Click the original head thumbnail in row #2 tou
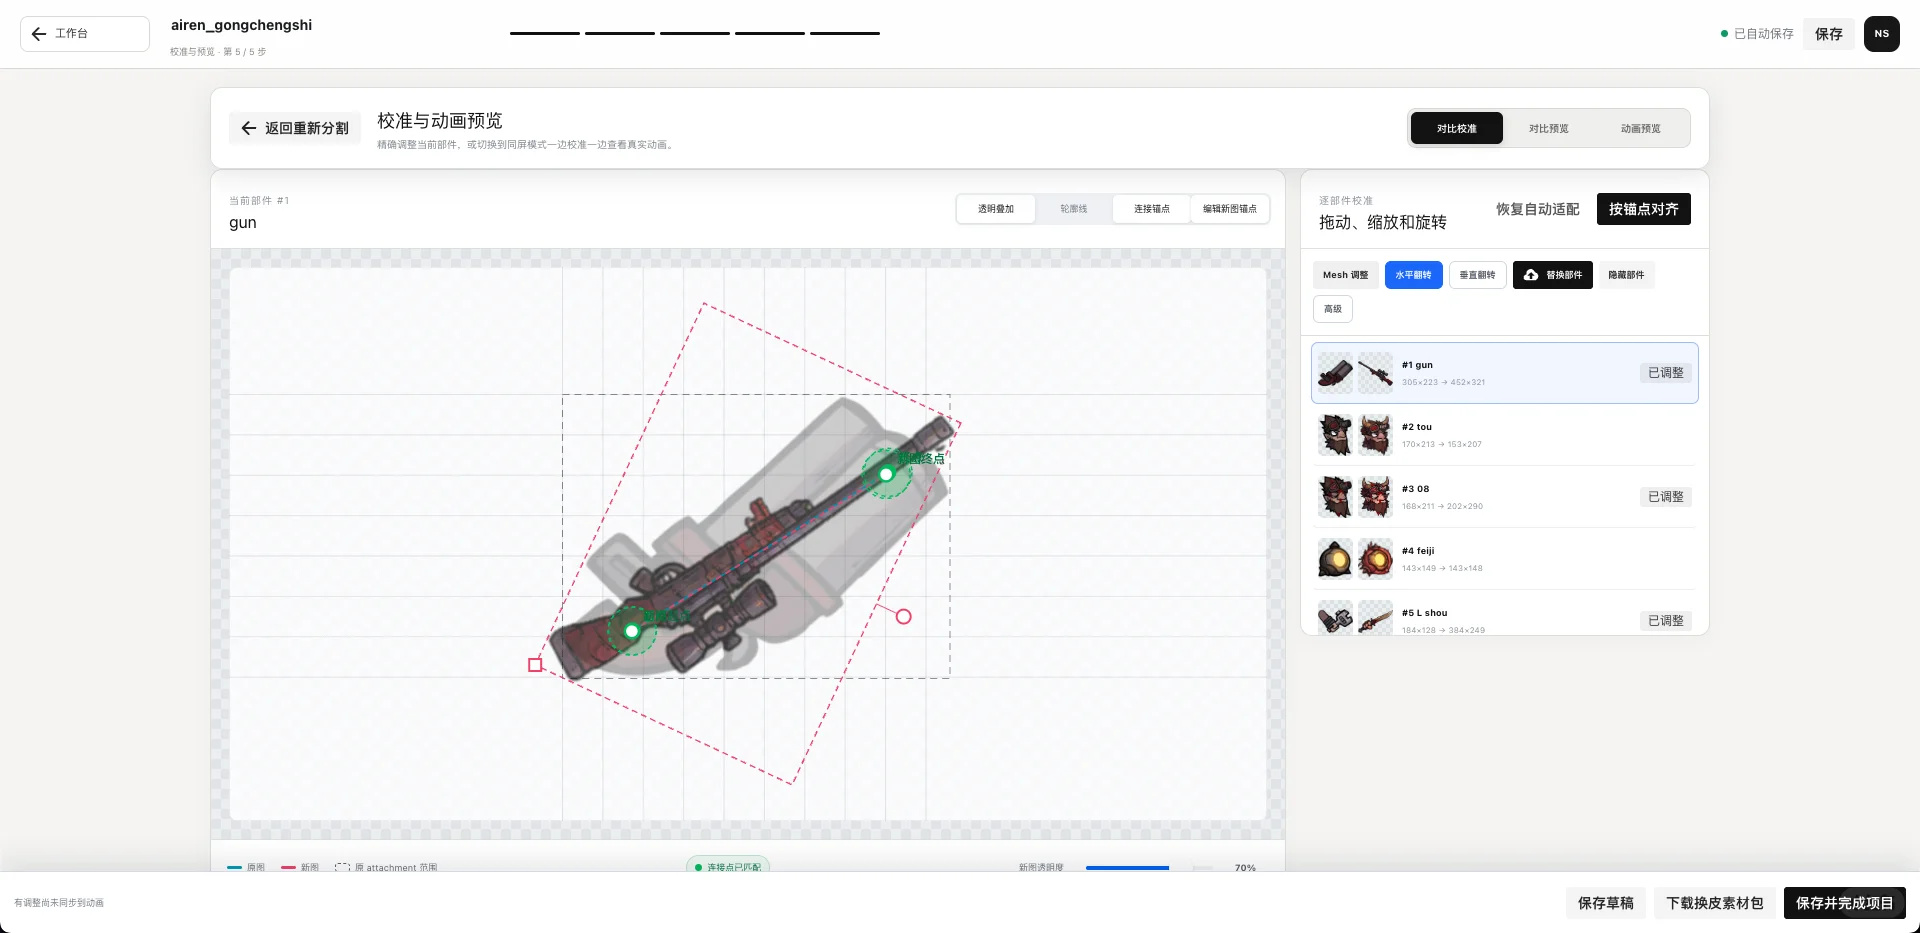 click(1335, 435)
